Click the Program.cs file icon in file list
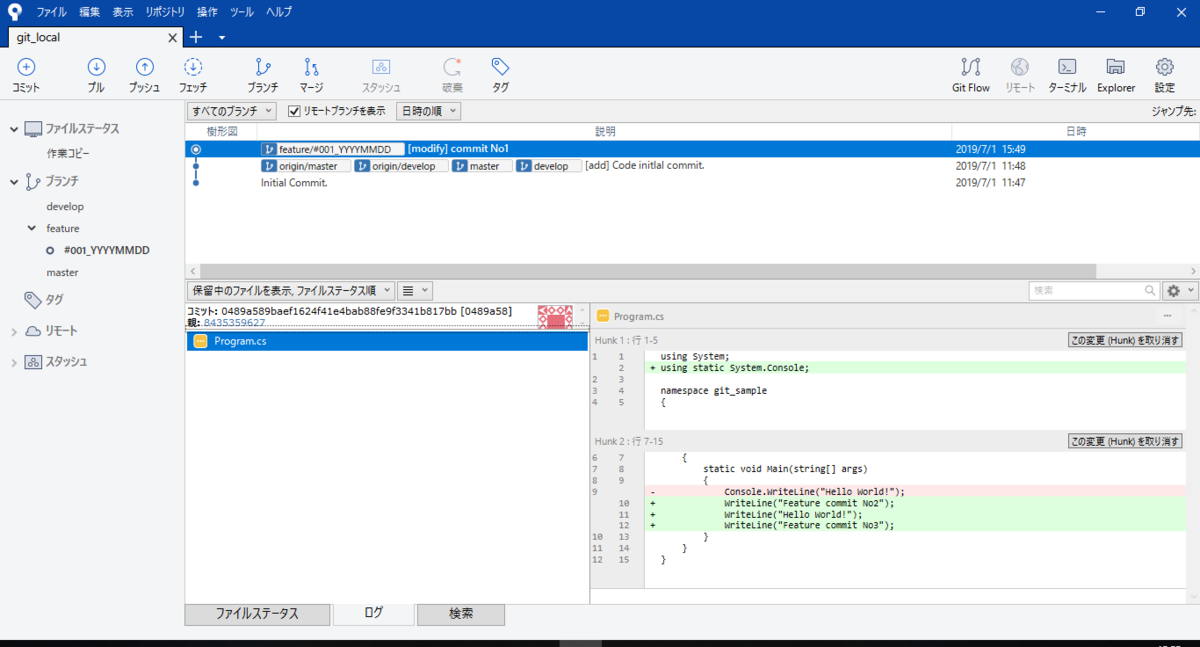 200,341
